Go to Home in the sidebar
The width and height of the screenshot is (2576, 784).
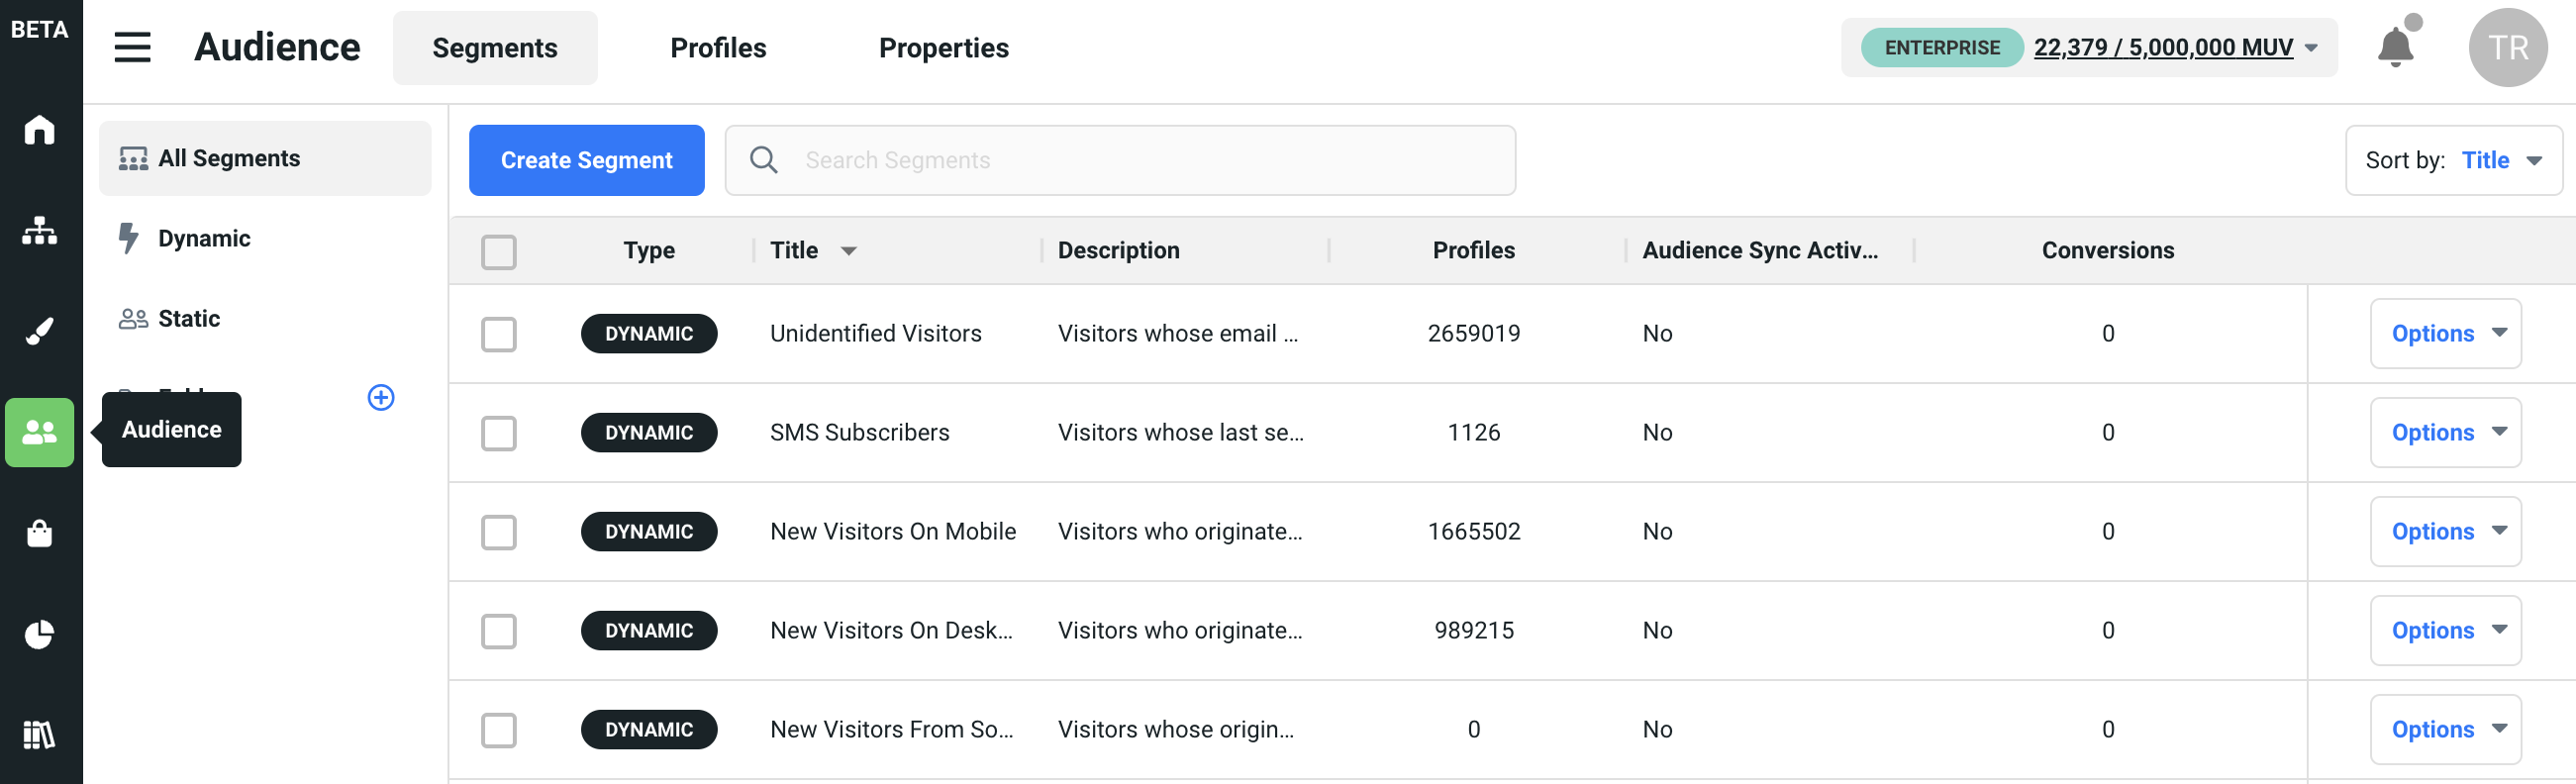(x=40, y=130)
